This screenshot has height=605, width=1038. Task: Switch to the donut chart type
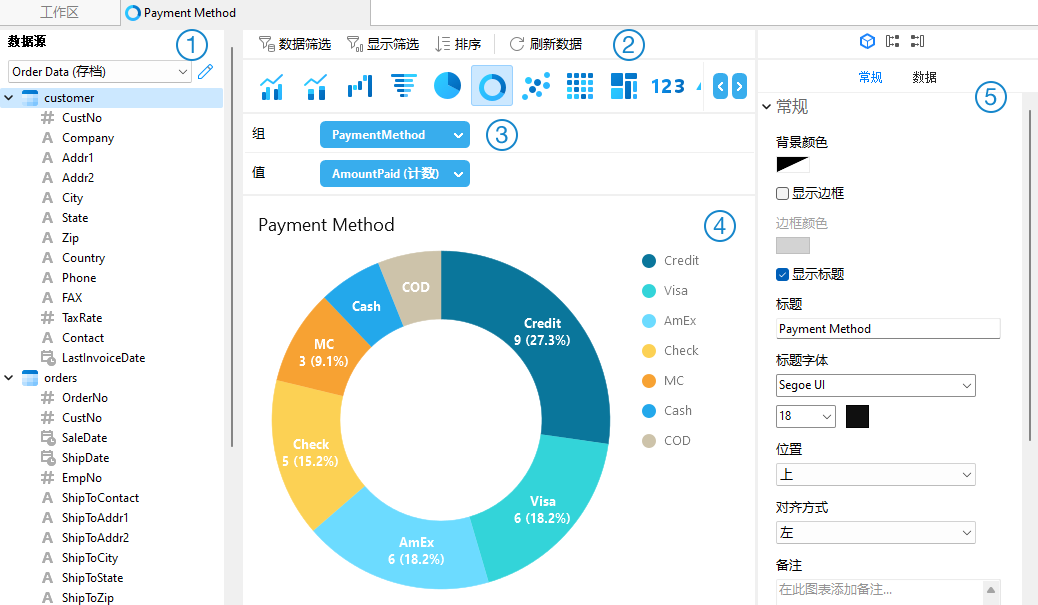tap(491, 87)
